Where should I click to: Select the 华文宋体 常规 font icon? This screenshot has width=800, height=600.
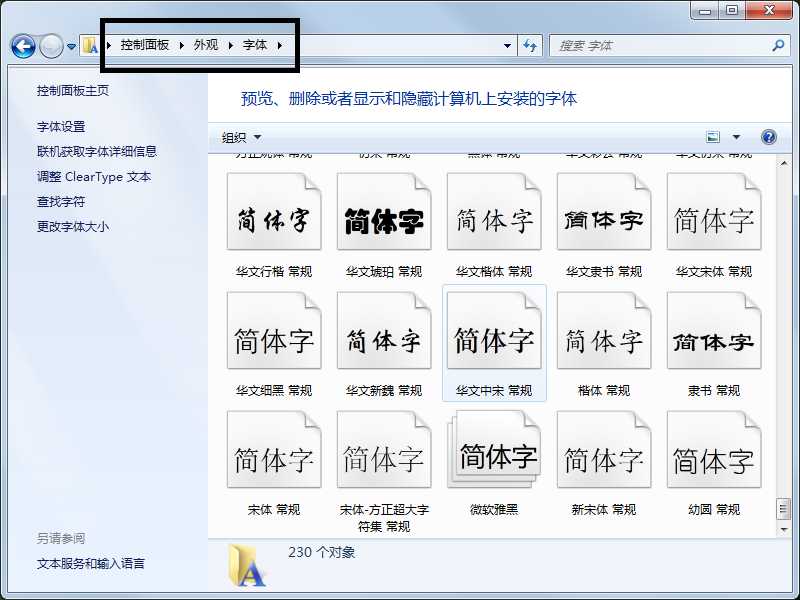[714, 212]
